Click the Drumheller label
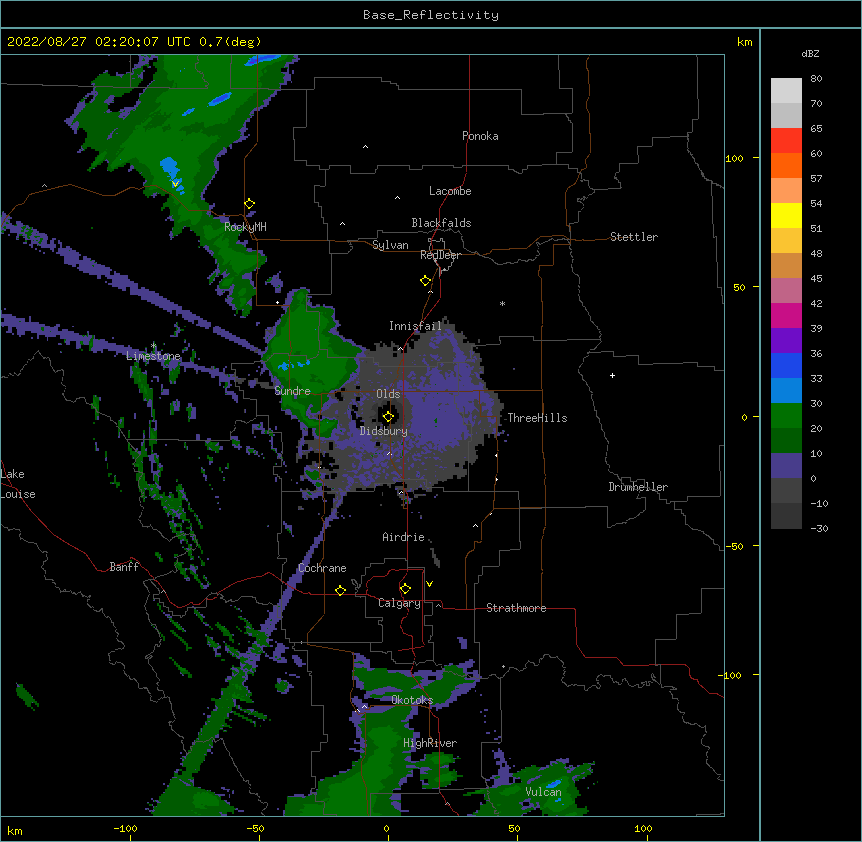This screenshot has width=862, height=842. [638, 487]
